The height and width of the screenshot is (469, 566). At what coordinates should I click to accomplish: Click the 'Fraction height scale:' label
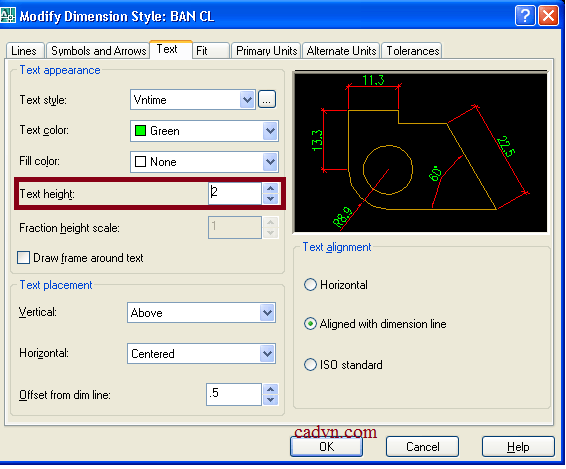(x=69, y=228)
